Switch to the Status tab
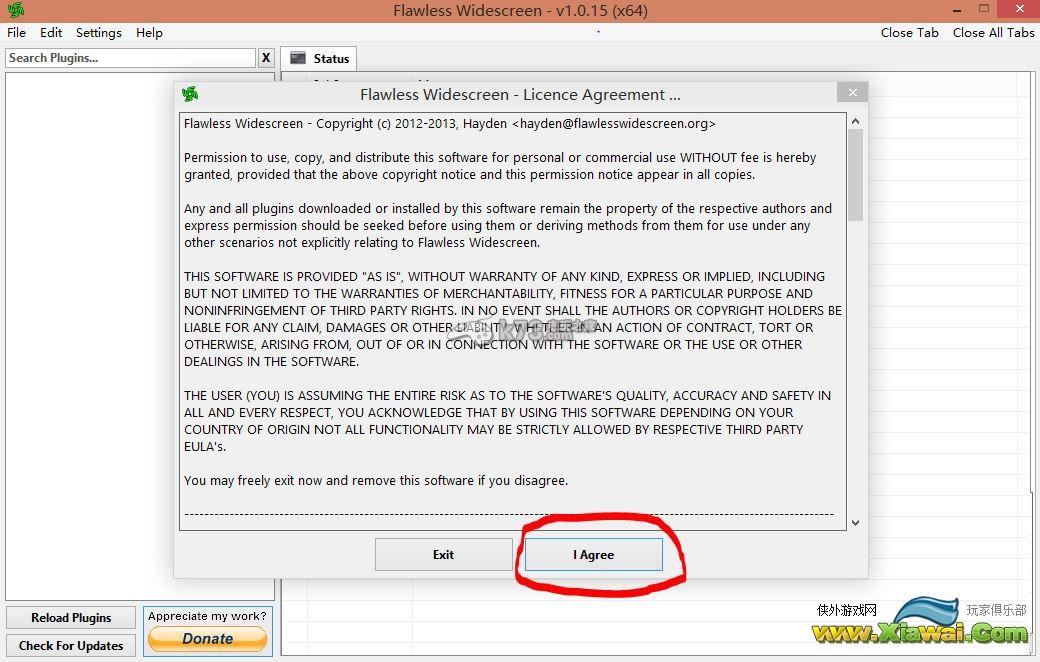Image resolution: width=1040 pixels, height=662 pixels. click(x=320, y=58)
